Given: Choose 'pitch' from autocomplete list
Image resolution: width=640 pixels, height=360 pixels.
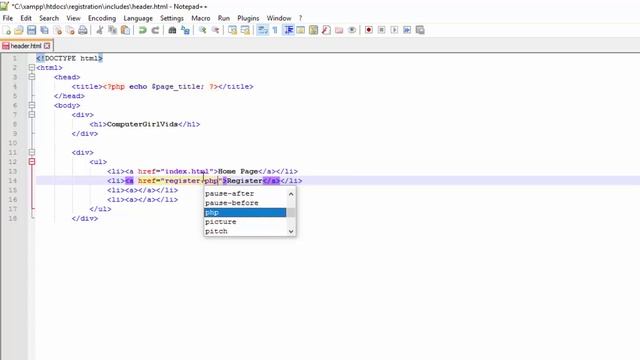Looking at the screenshot, I should tap(245, 231).
